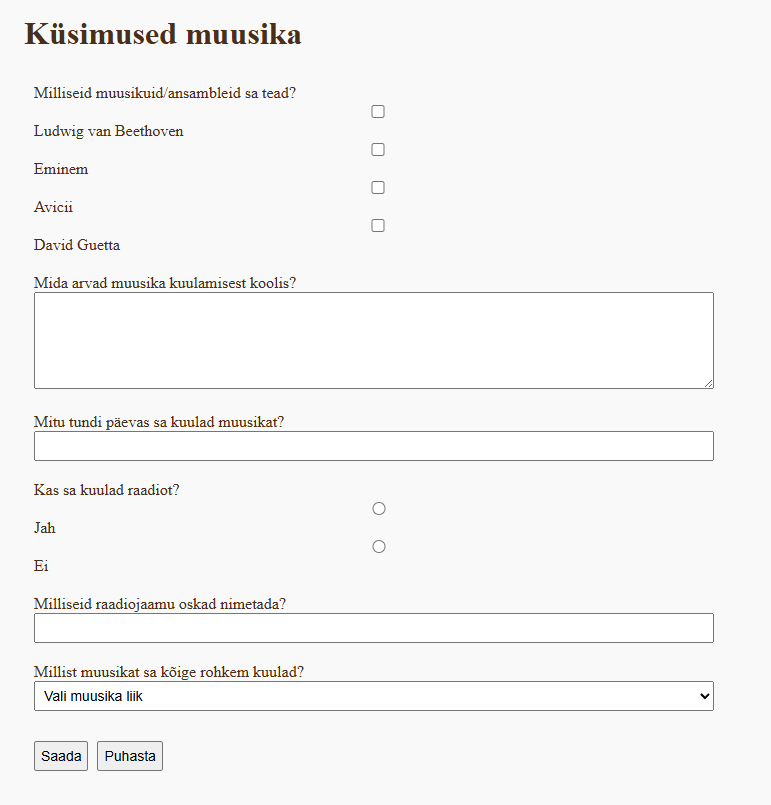Check the Eminem checkbox
This screenshot has height=805, width=771.
click(378, 150)
